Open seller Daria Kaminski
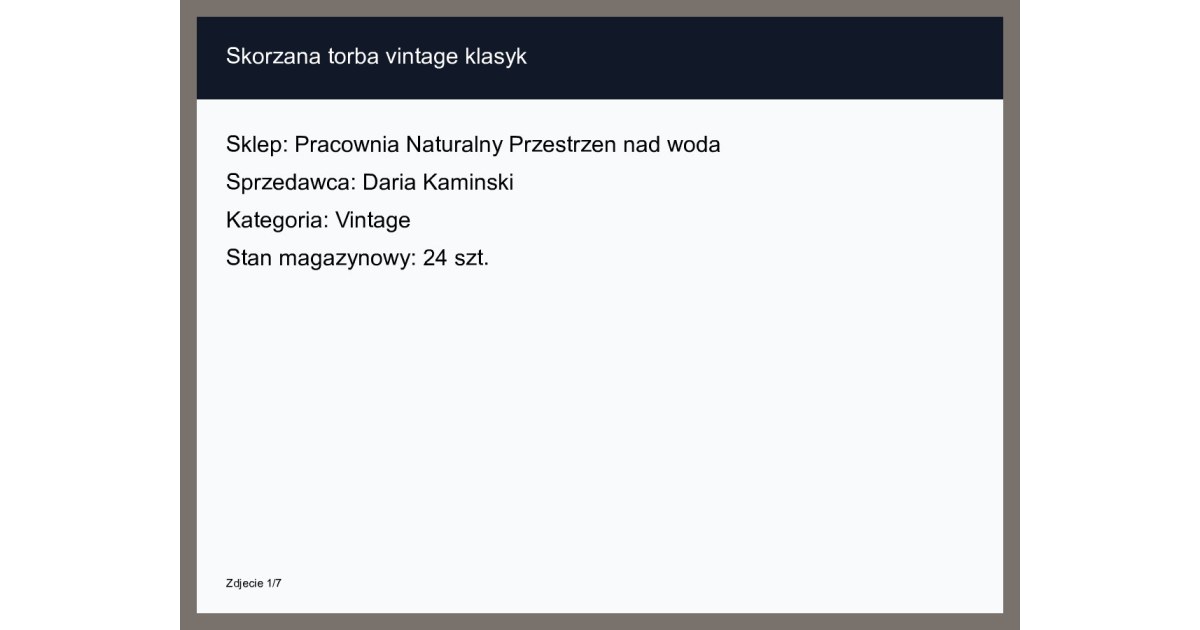Image resolution: width=1200 pixels, height=630 pixels. click(438, 183)
